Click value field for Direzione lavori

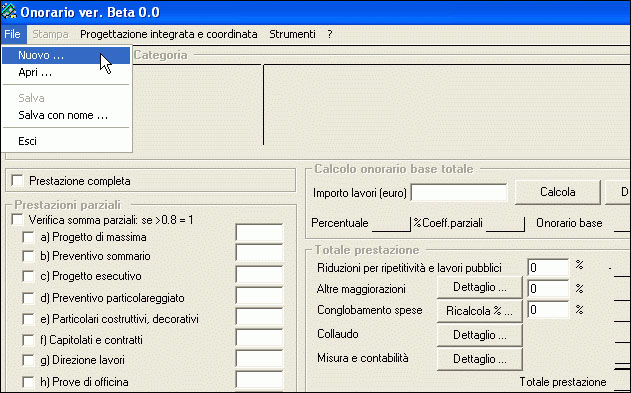tap(259, 359)
